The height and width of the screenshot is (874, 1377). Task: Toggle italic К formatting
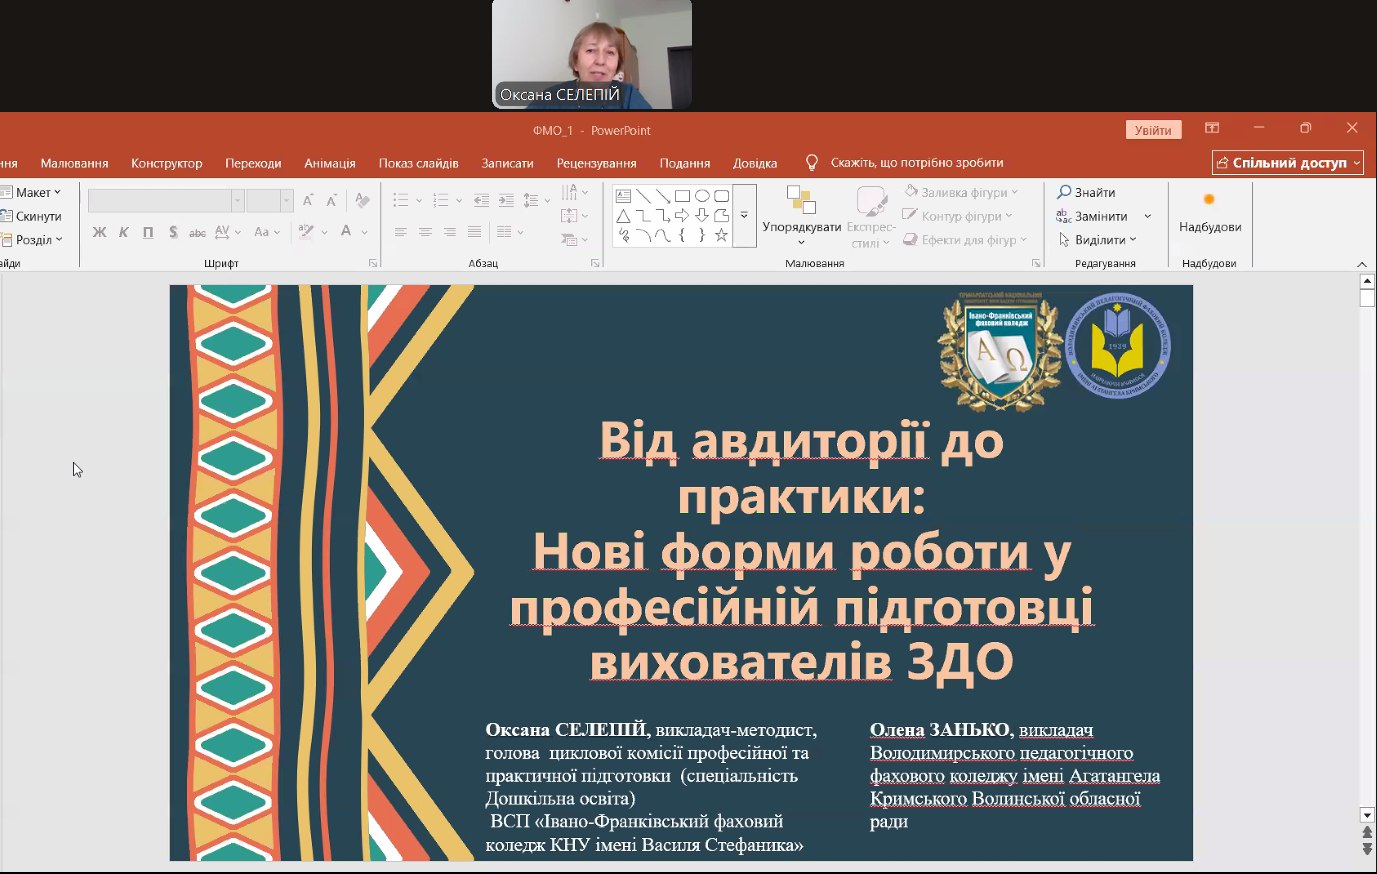(x=124, y=232)
